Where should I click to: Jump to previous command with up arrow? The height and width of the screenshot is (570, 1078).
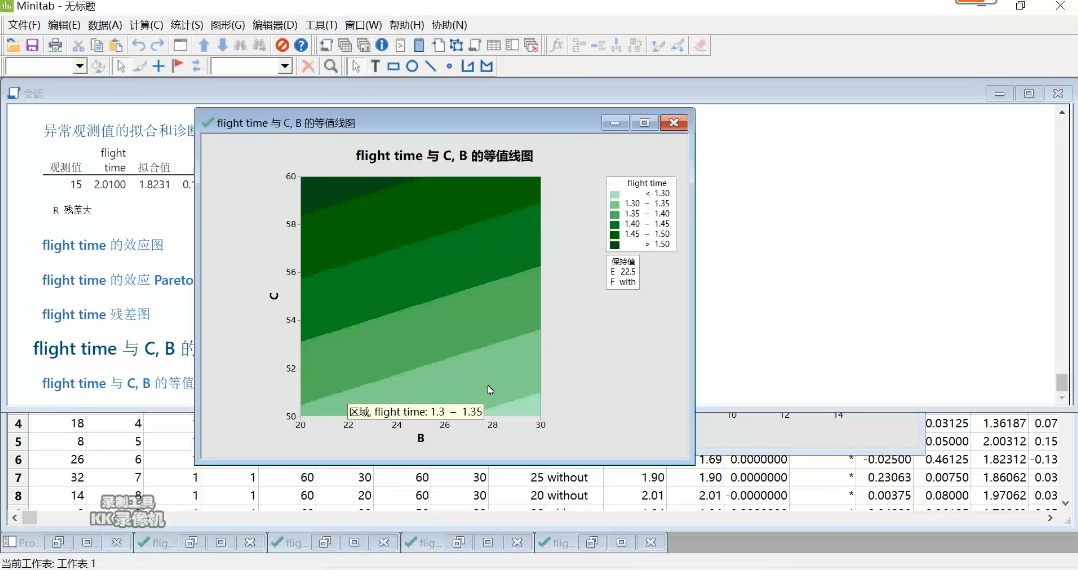point(204,45)
